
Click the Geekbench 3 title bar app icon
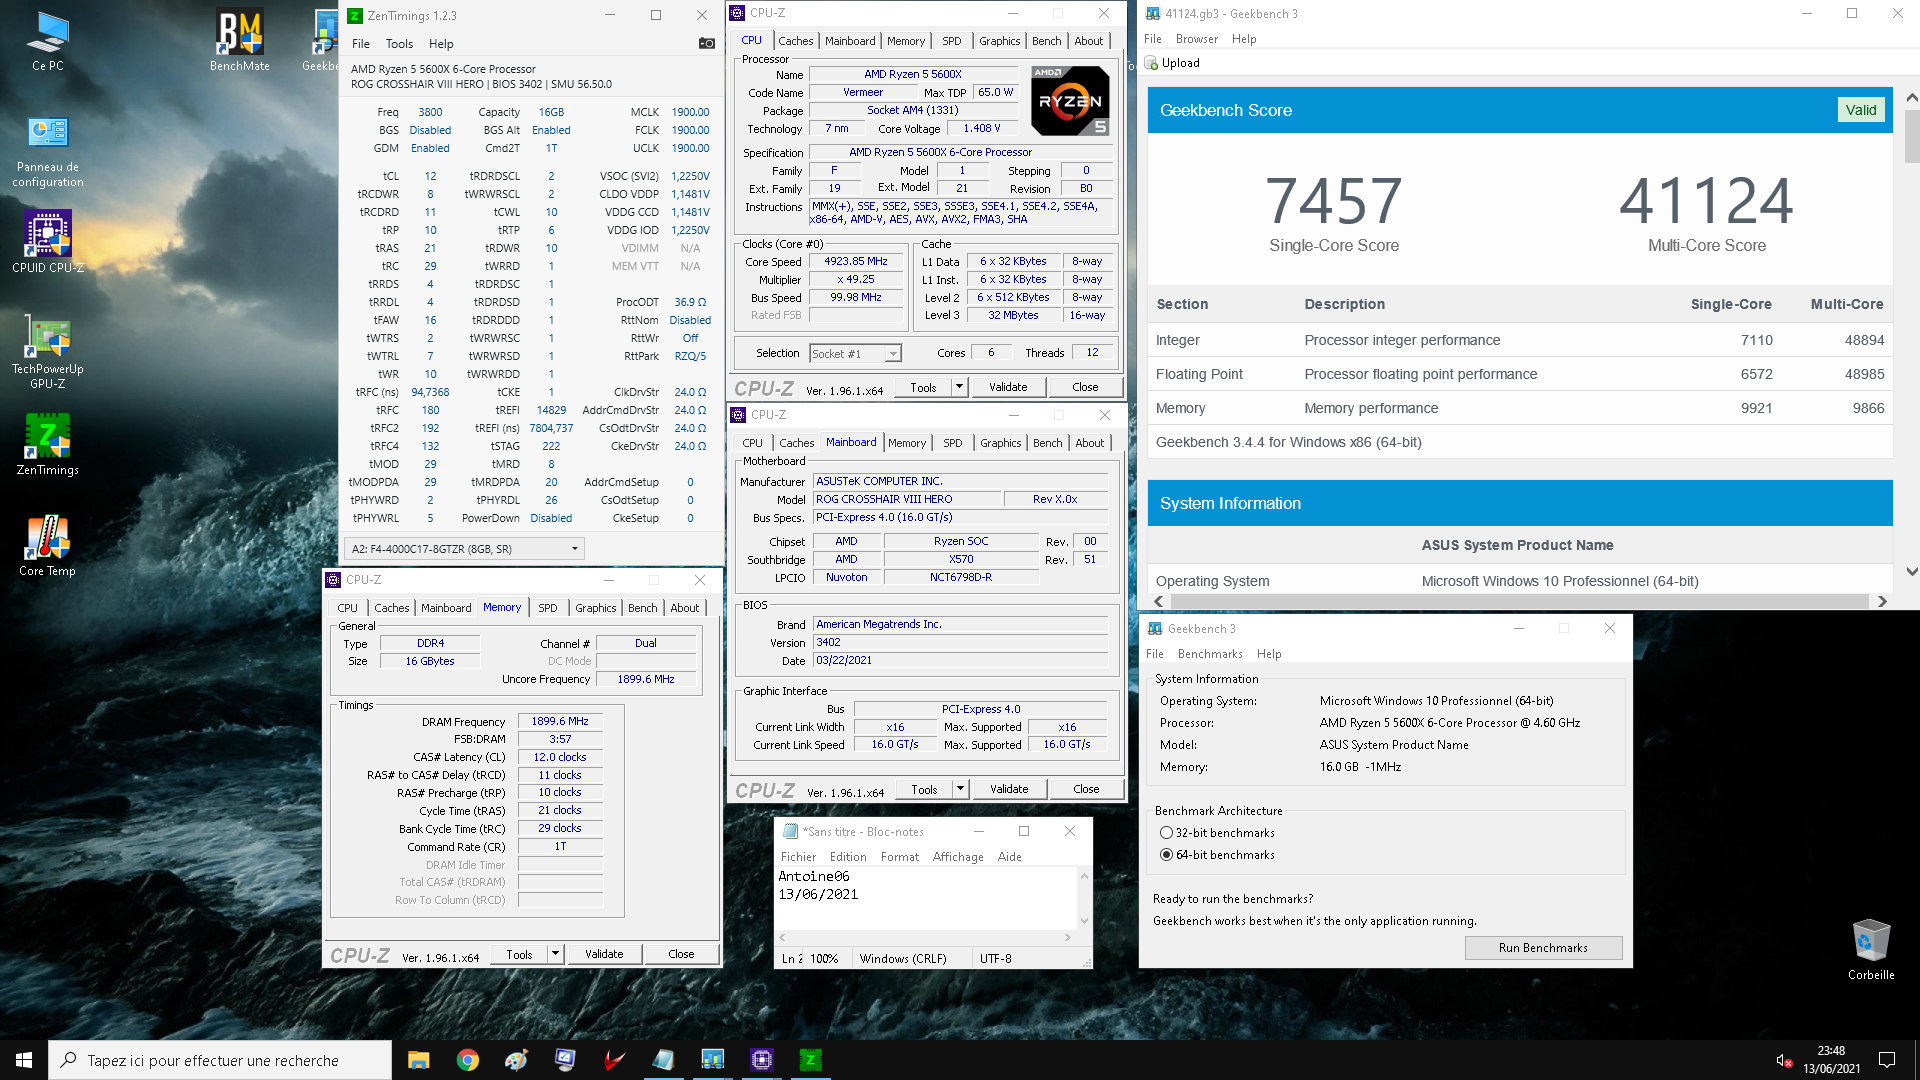[1155, 628]
